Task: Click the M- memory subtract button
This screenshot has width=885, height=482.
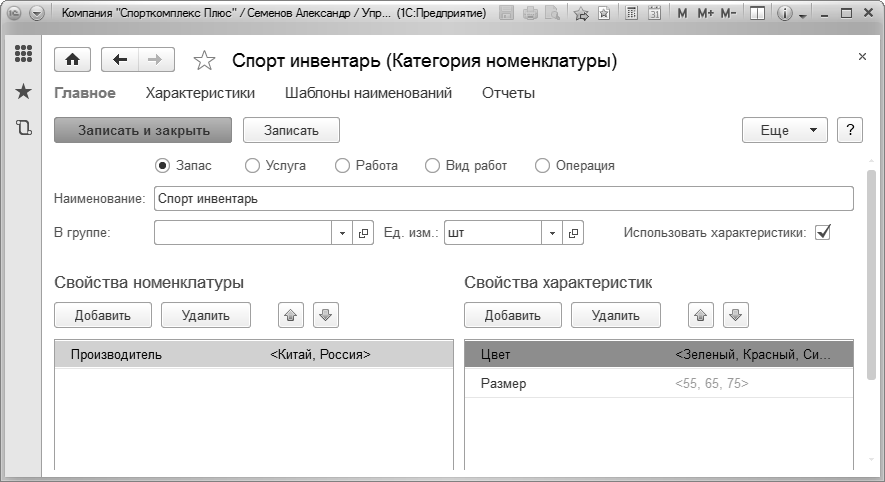Action: 728,13
